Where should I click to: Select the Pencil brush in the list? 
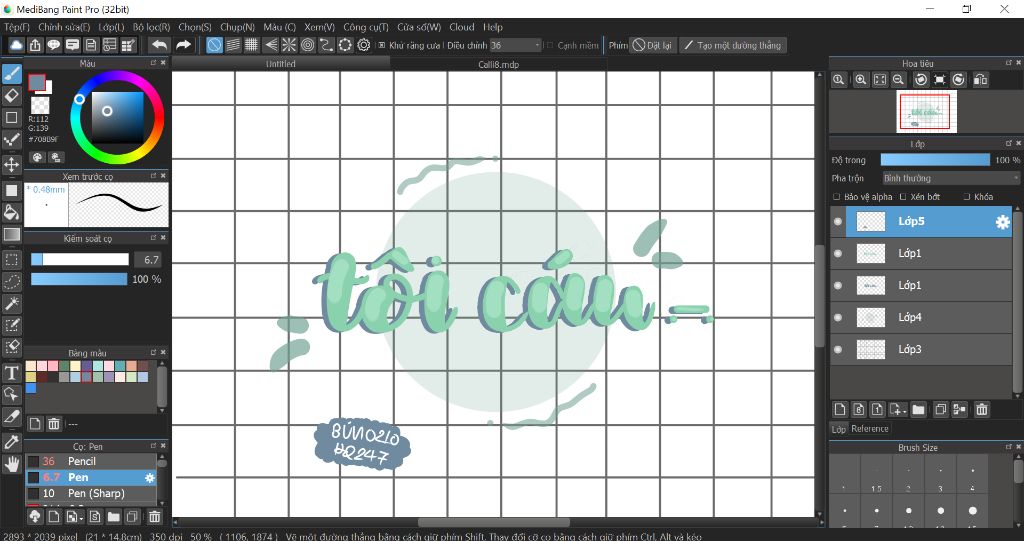[91, 461]
